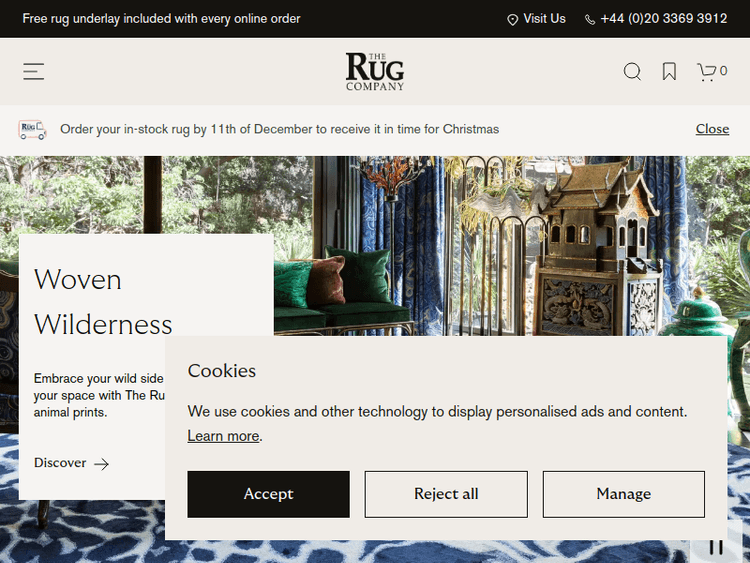Follow the Discover text link

point(60,463)
